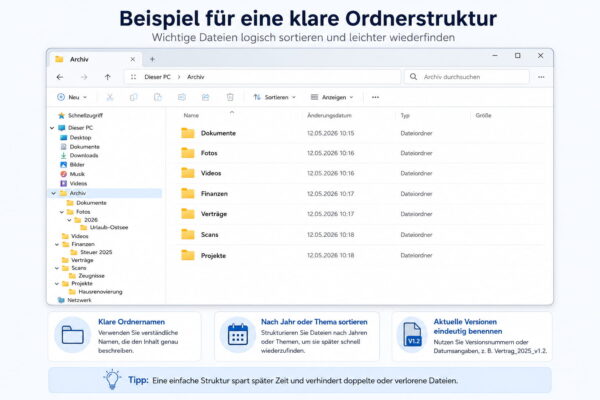This screenshot has height=400, width=600.
Task: Click the cut scissors icon
Action: click(110, 97)
